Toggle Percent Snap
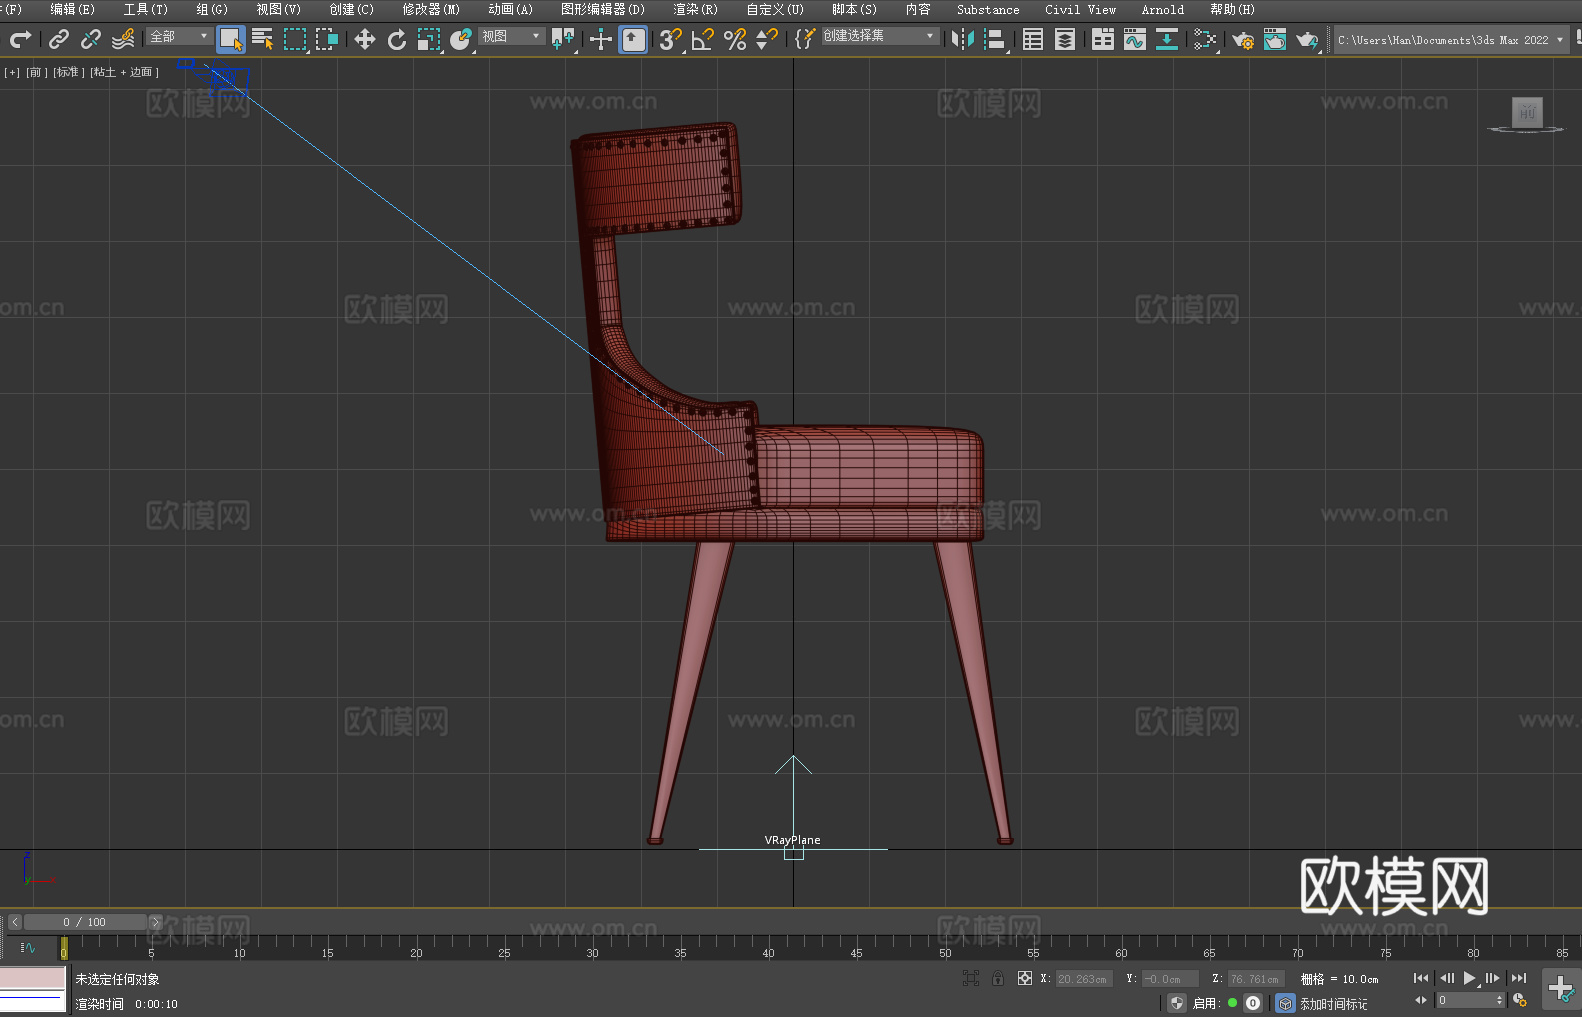Image resolution: width=1582 pixels, height=1017 pixels. click(x=735, y=39)
